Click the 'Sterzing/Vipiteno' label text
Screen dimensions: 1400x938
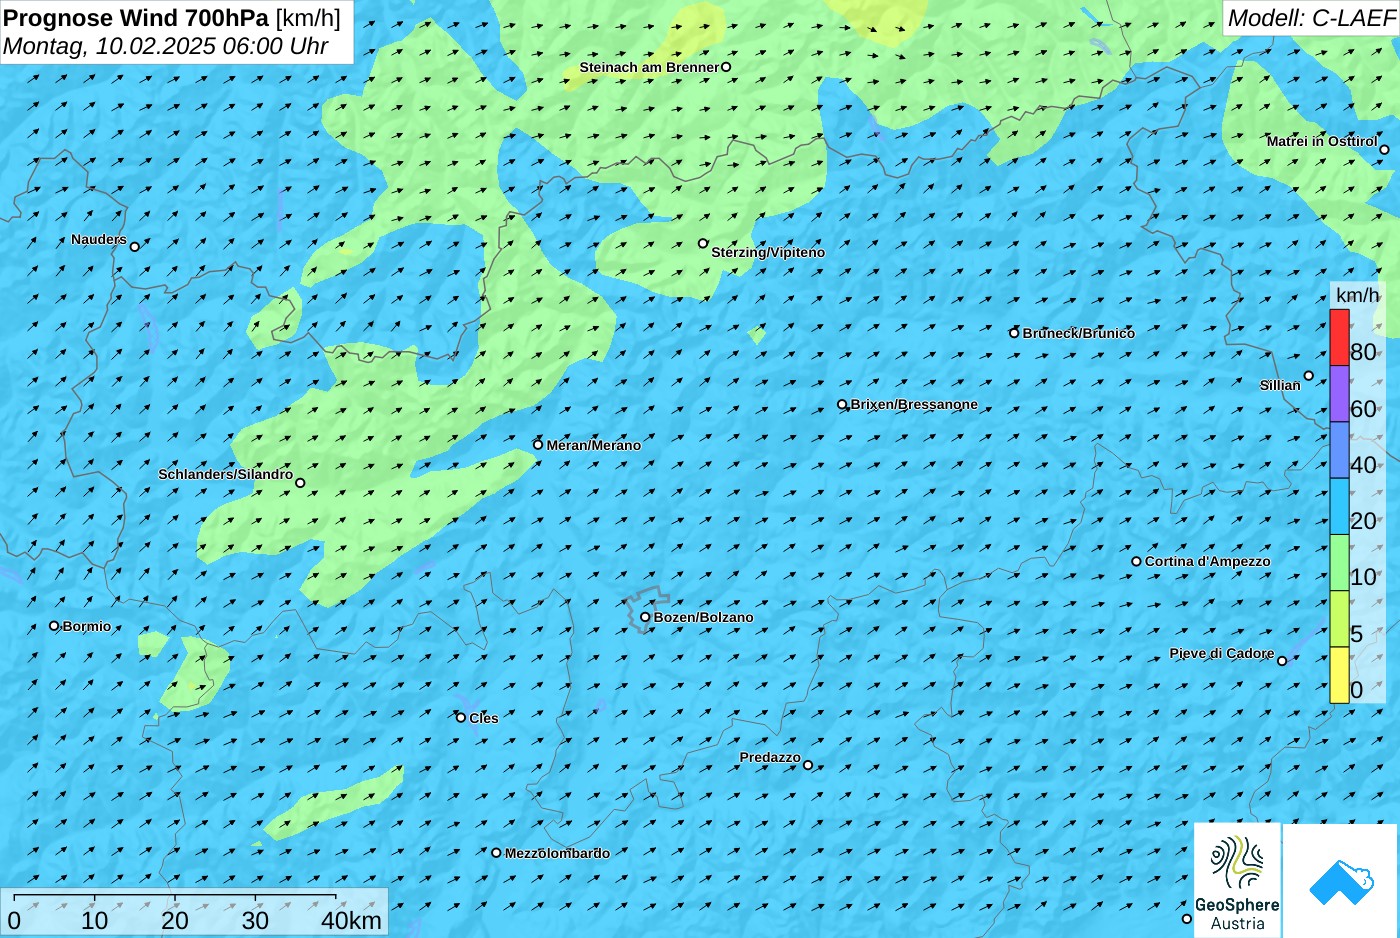(x=768, y=252)
